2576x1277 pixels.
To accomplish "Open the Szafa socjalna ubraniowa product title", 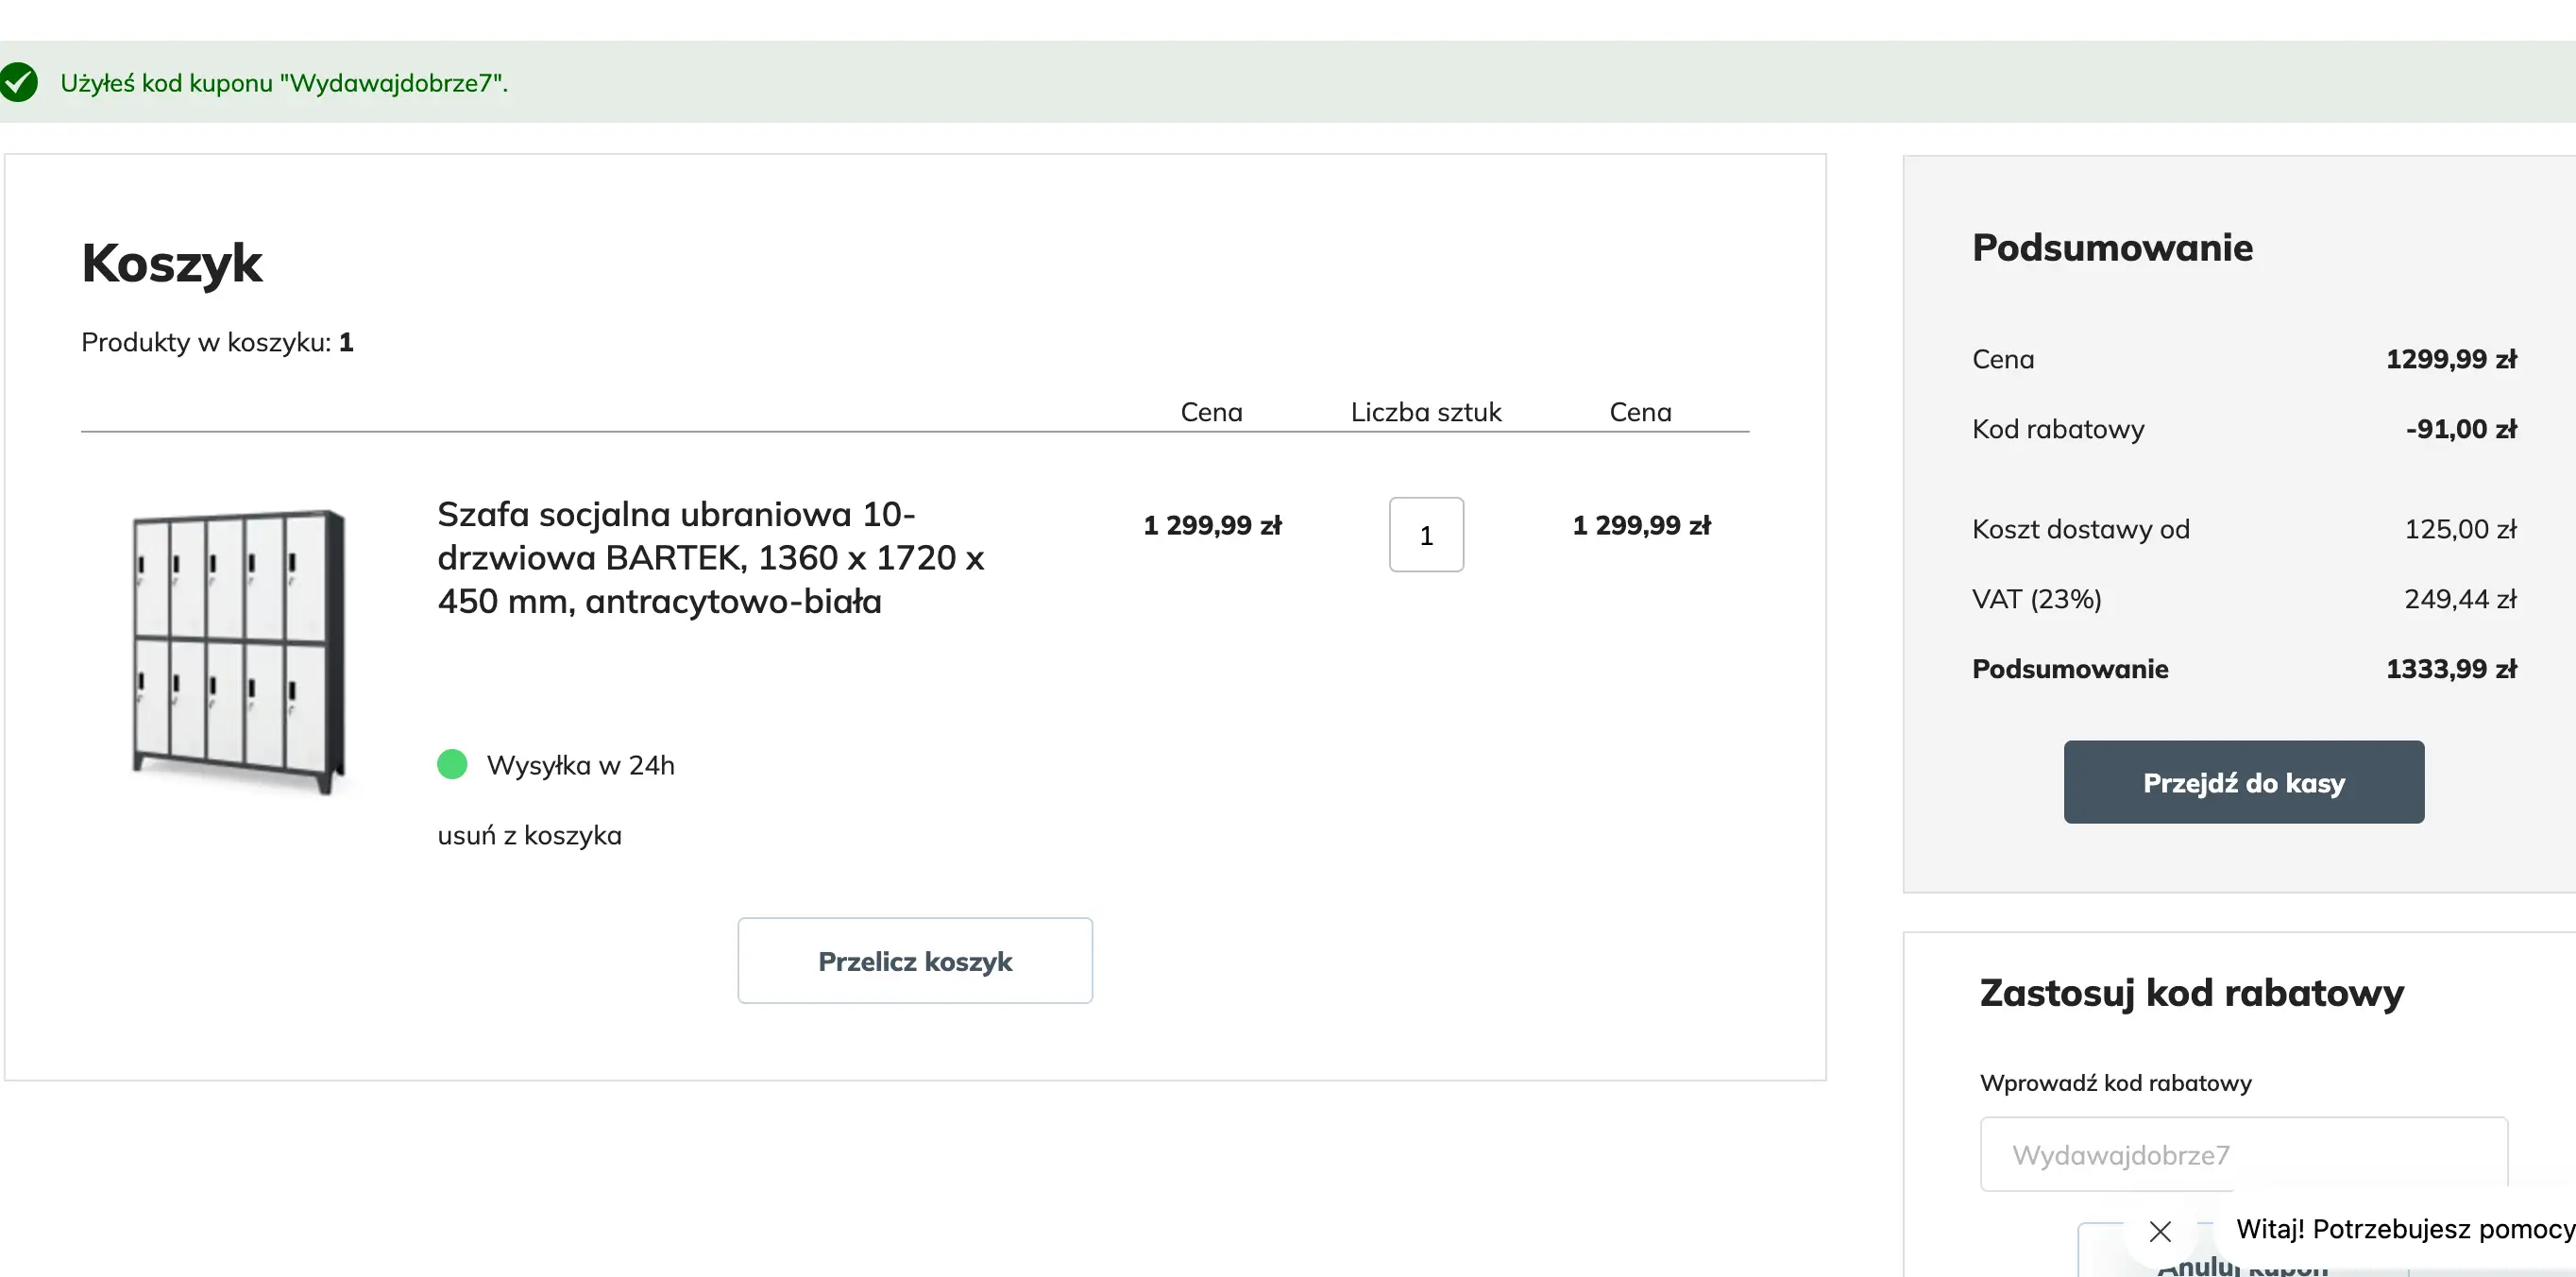I will [710, 557].
